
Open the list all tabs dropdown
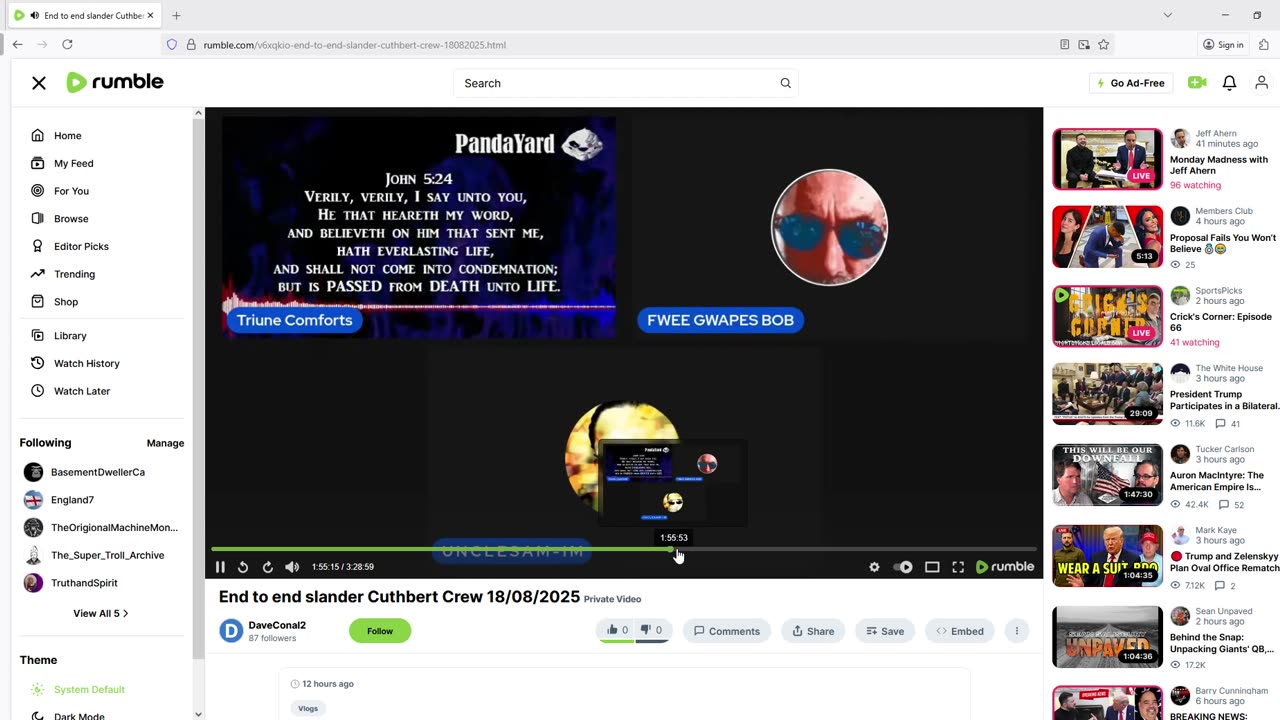coord(1167,15)
